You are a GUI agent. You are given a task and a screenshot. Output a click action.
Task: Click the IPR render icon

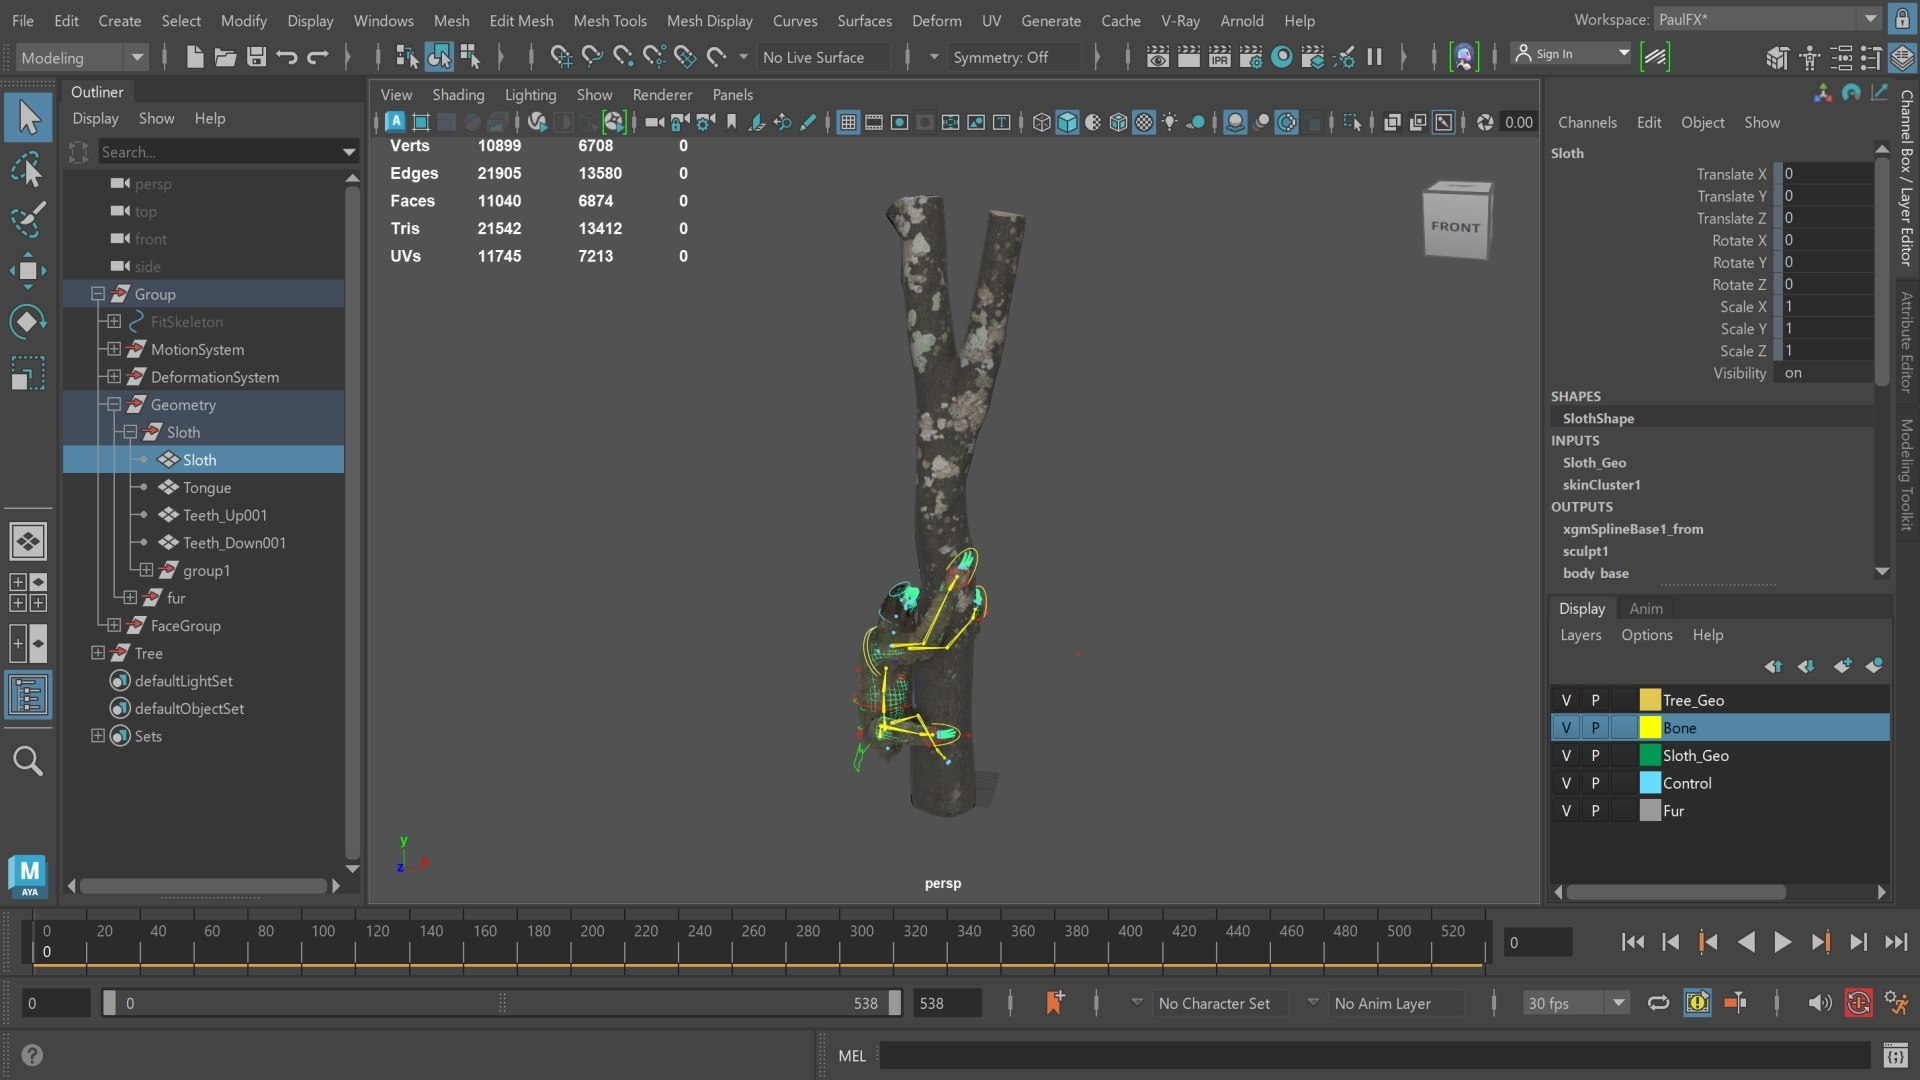[1219, 57]
